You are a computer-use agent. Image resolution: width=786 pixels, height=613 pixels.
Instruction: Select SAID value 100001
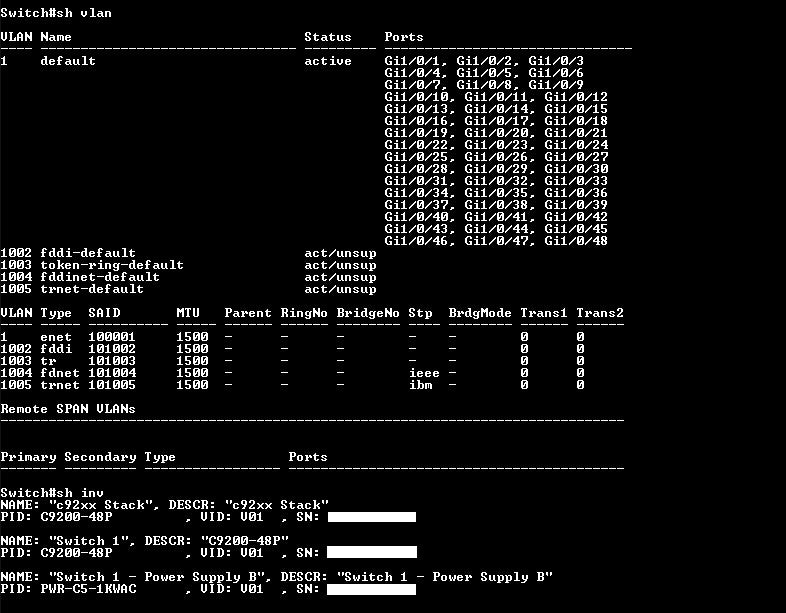(112, 337)
